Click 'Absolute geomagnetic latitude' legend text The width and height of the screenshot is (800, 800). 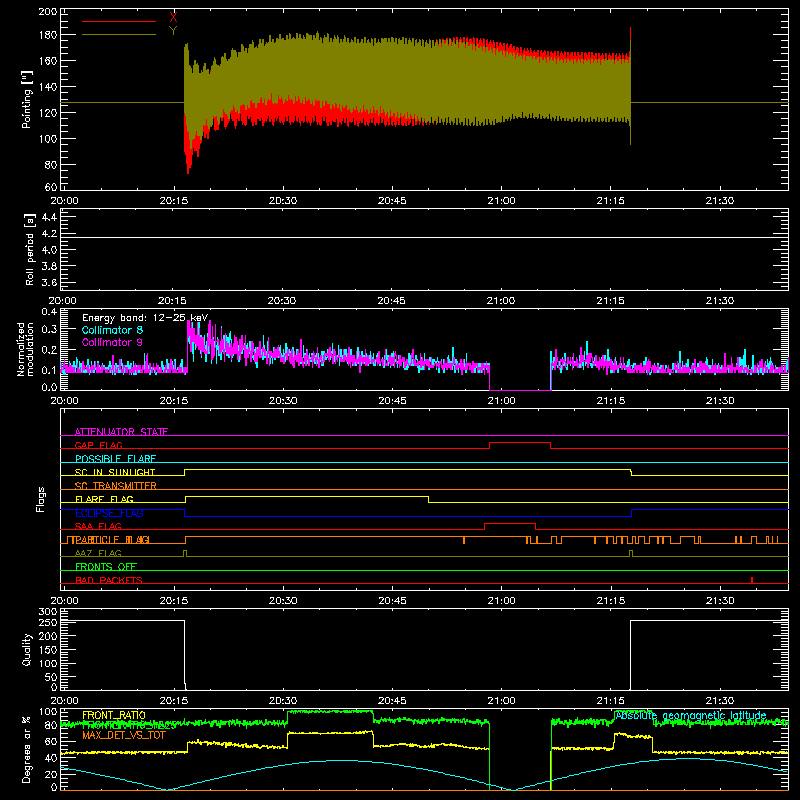tap(691, 716)
